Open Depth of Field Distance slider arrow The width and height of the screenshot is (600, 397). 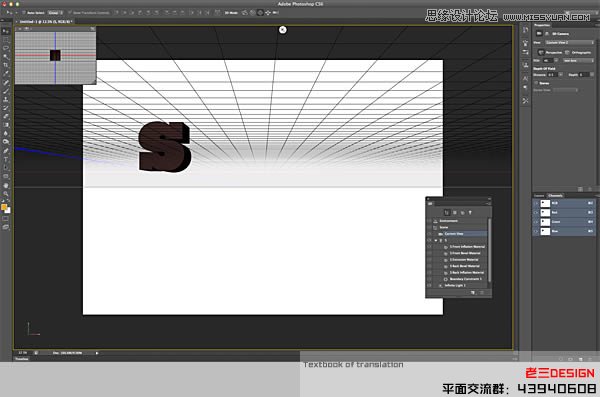(x=561, y=75)
